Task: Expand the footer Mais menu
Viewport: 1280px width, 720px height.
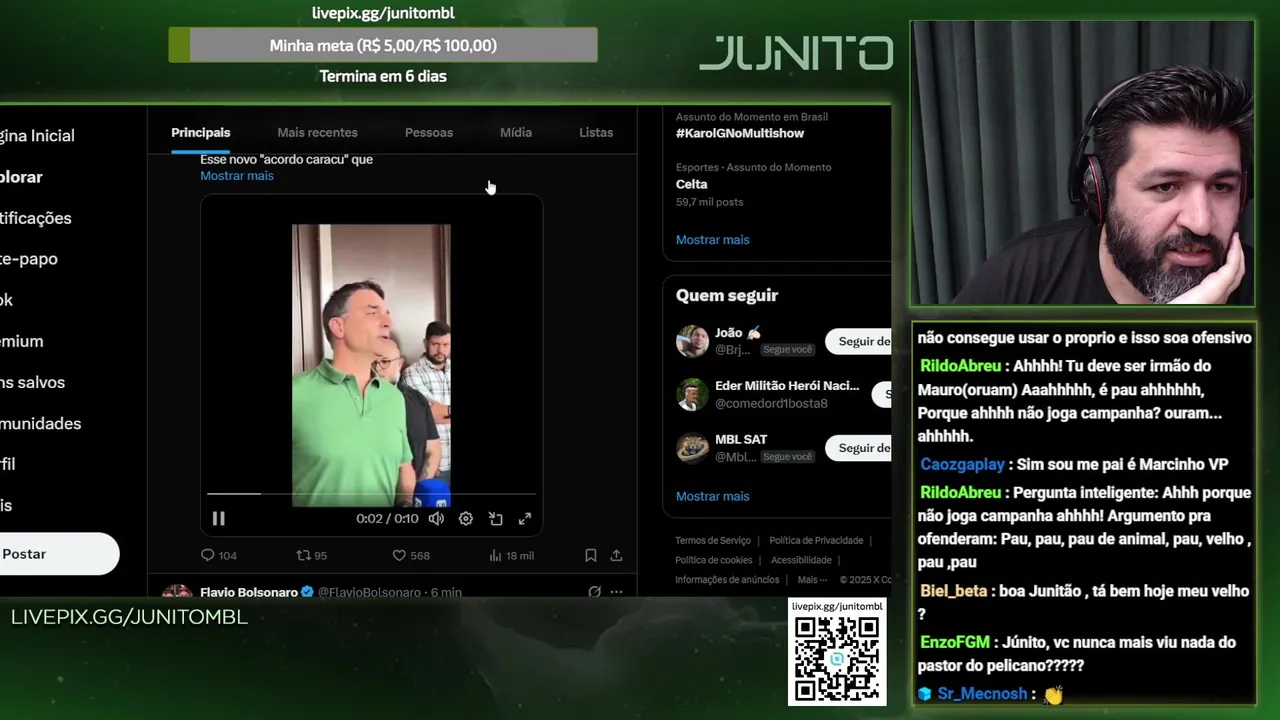Action: [x=812, y=580]
